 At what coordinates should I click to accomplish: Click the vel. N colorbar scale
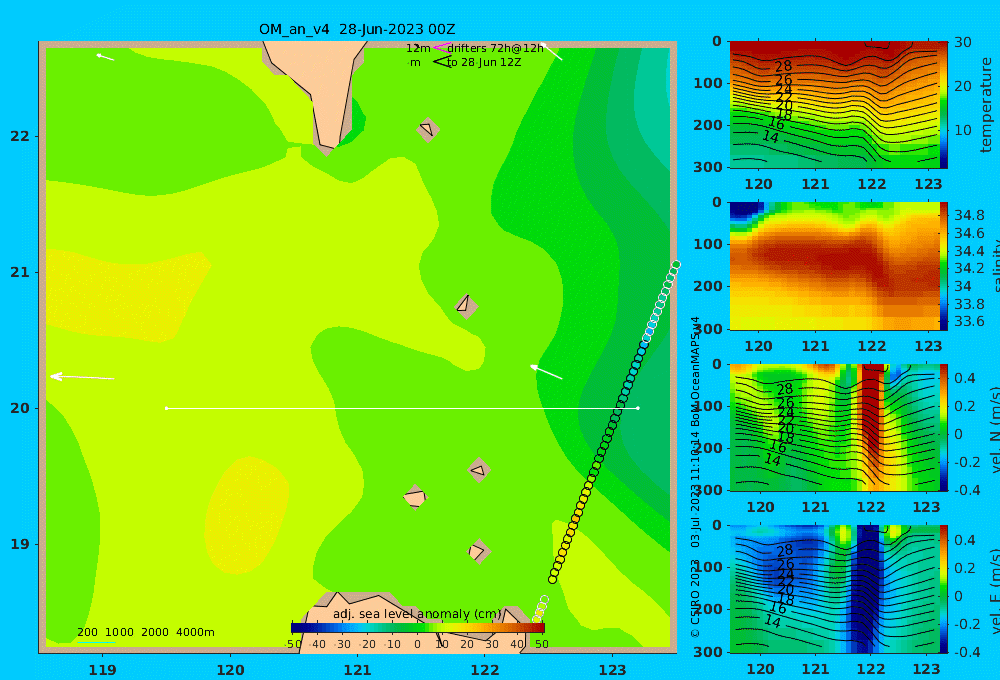[944, 427]
